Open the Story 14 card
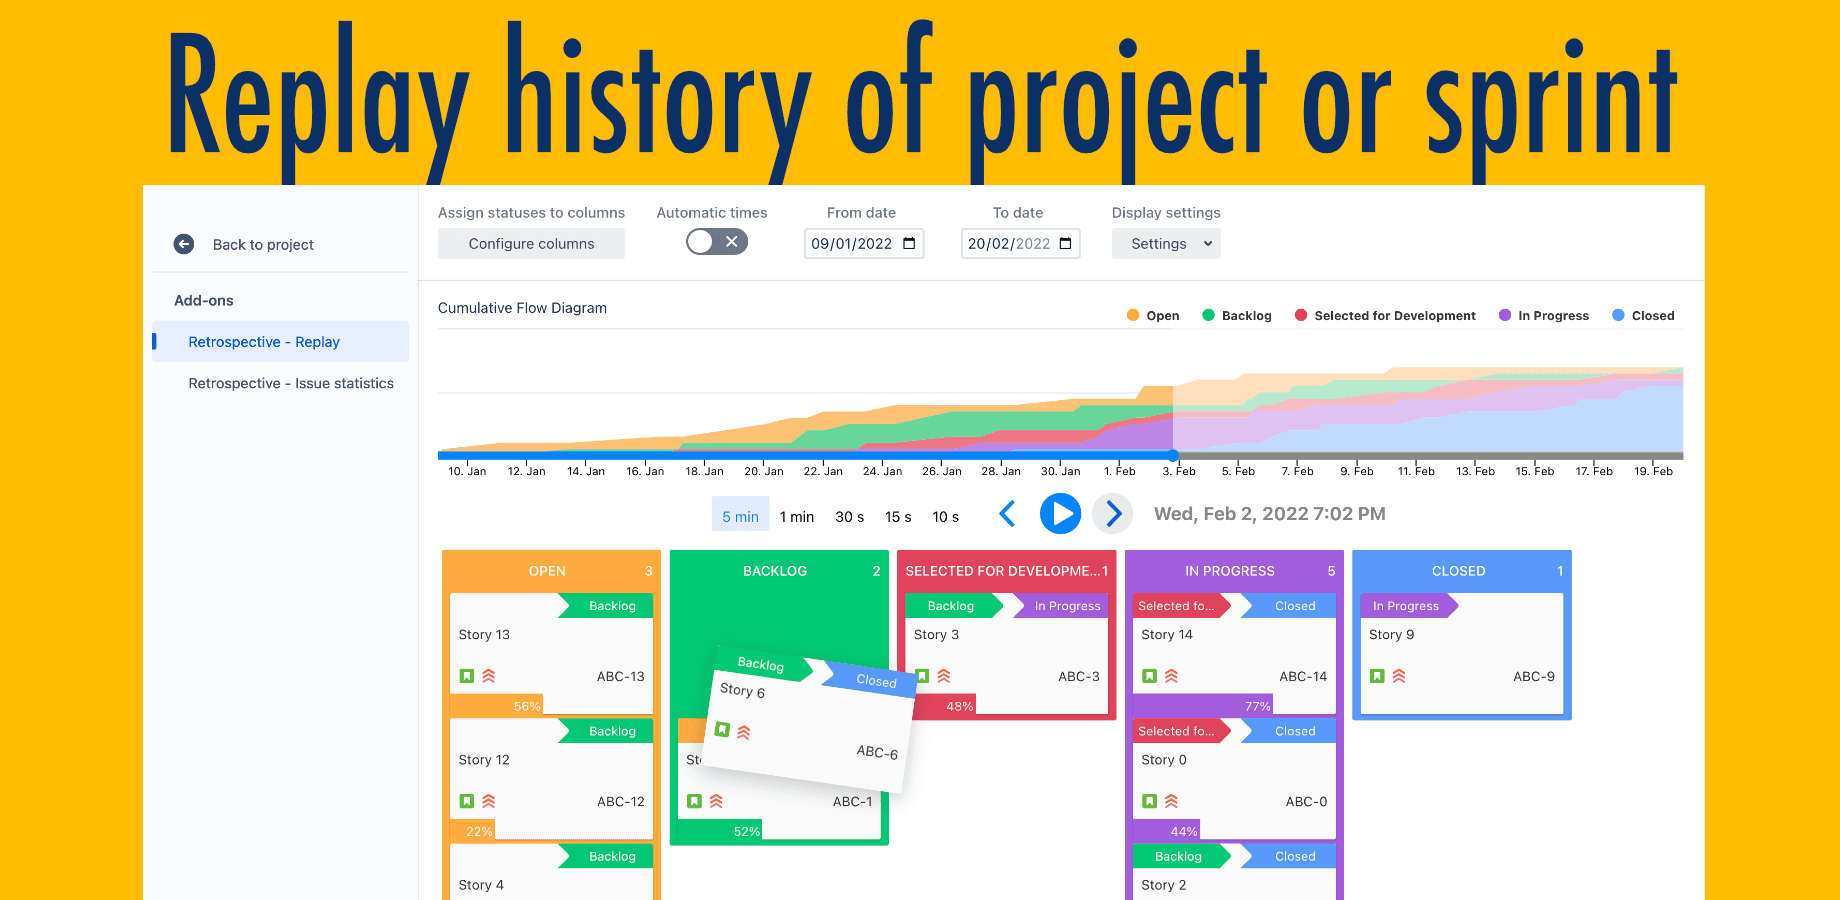 click(x=1234, y=654)
